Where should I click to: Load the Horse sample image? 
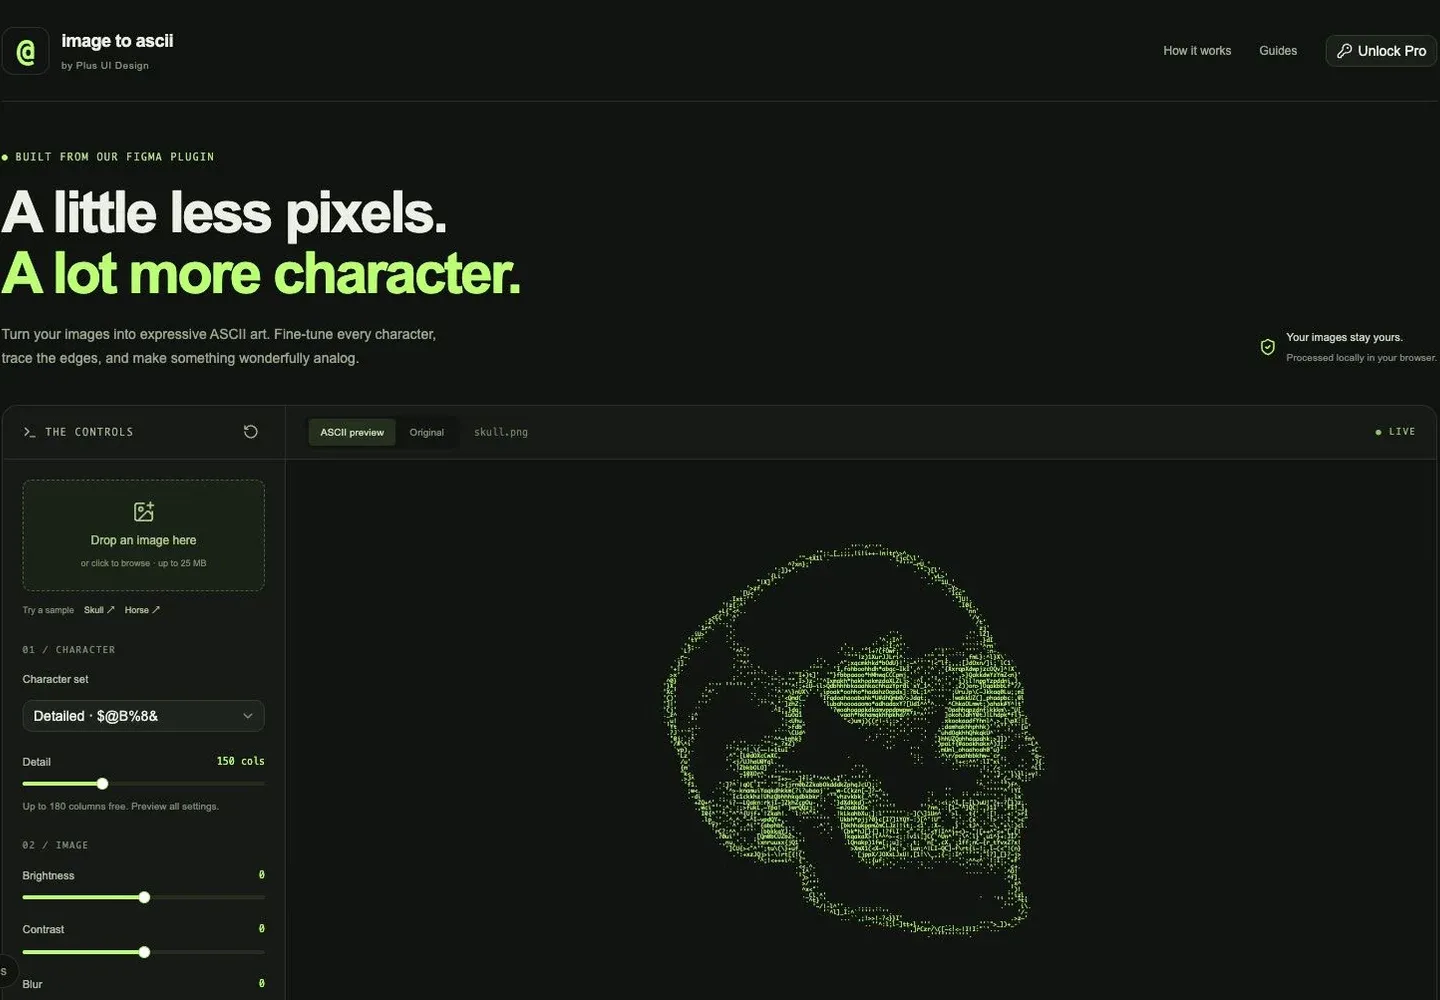[x=142, y=610]
